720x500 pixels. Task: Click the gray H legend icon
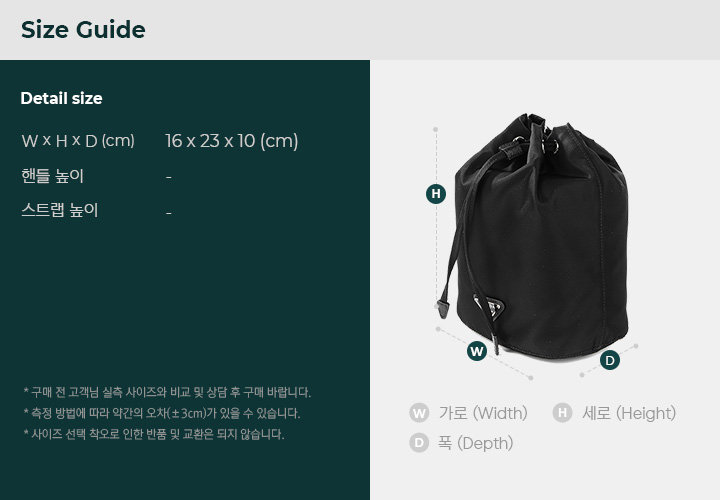point(562,413)
